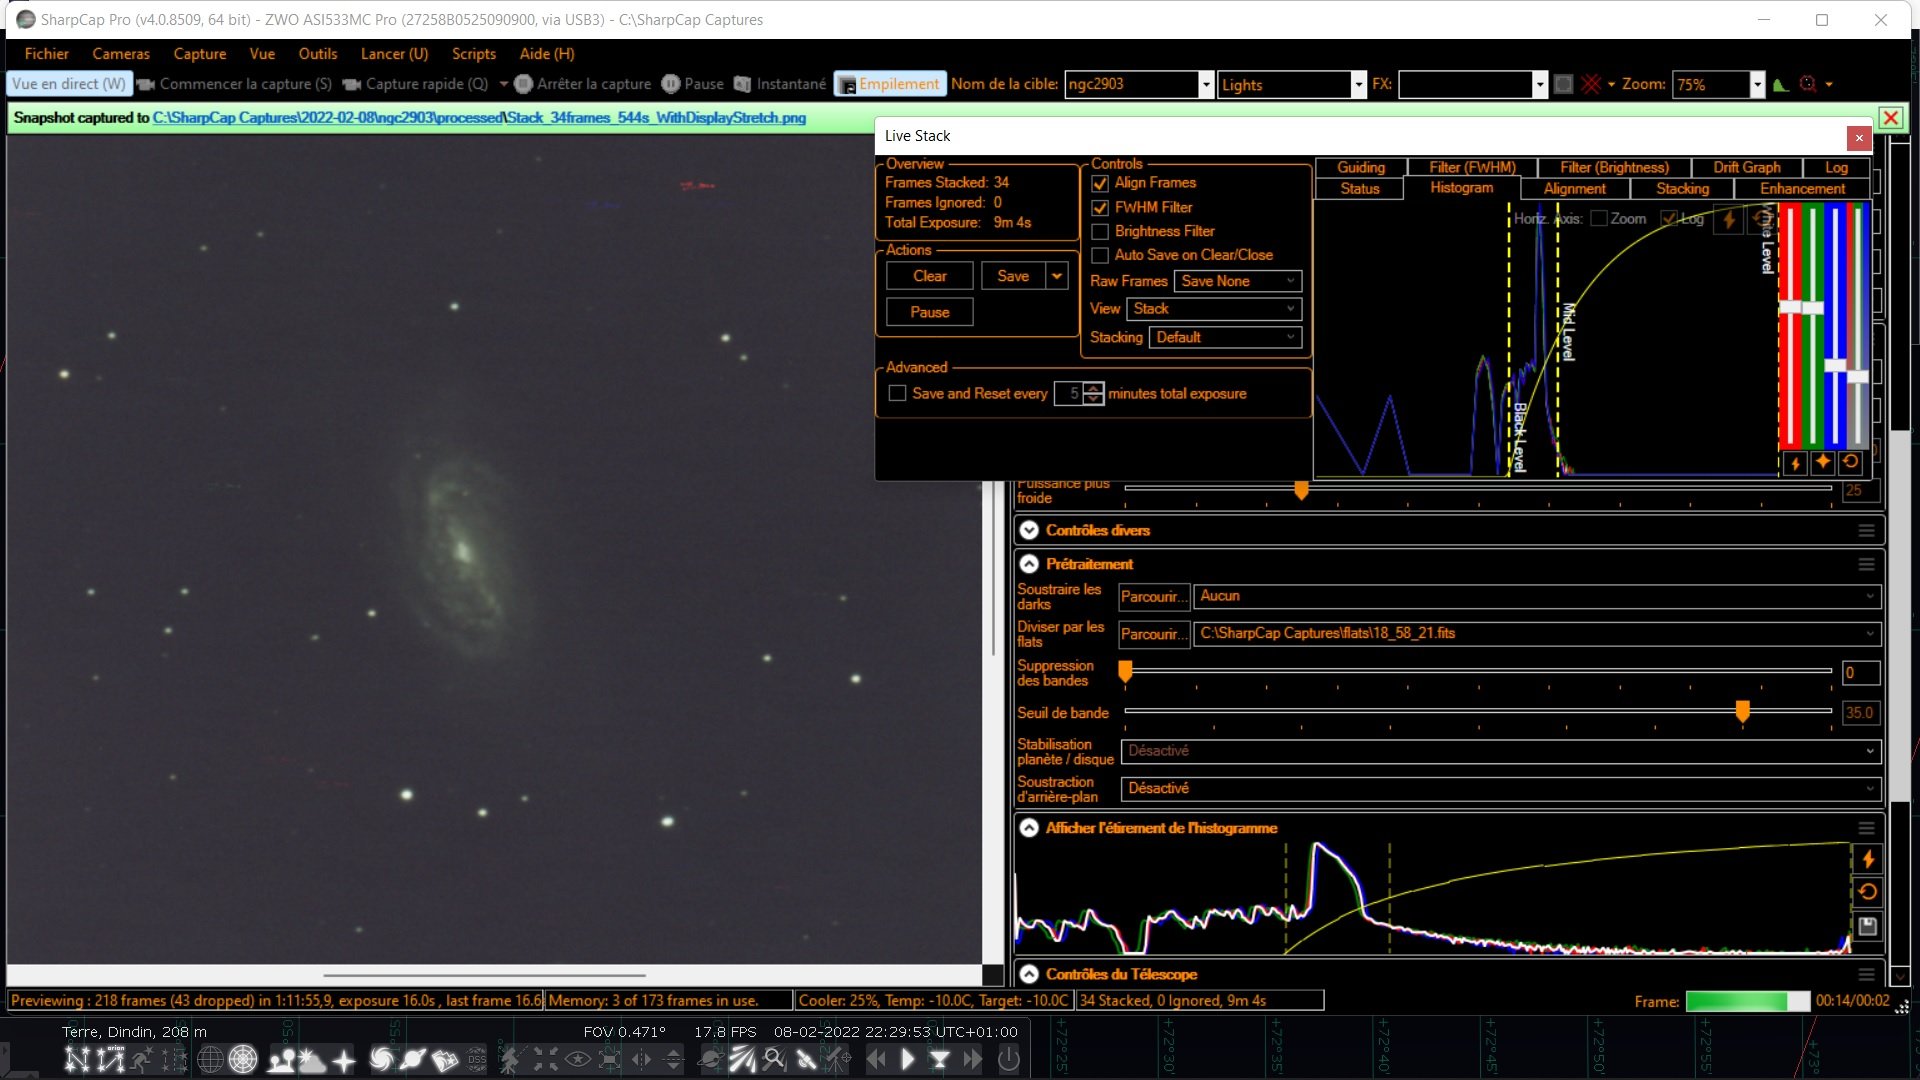This screenshot has width=1920, height=1080.
Task: Collapse the Prétraitement section
Action: click(x=1029, y=564)
